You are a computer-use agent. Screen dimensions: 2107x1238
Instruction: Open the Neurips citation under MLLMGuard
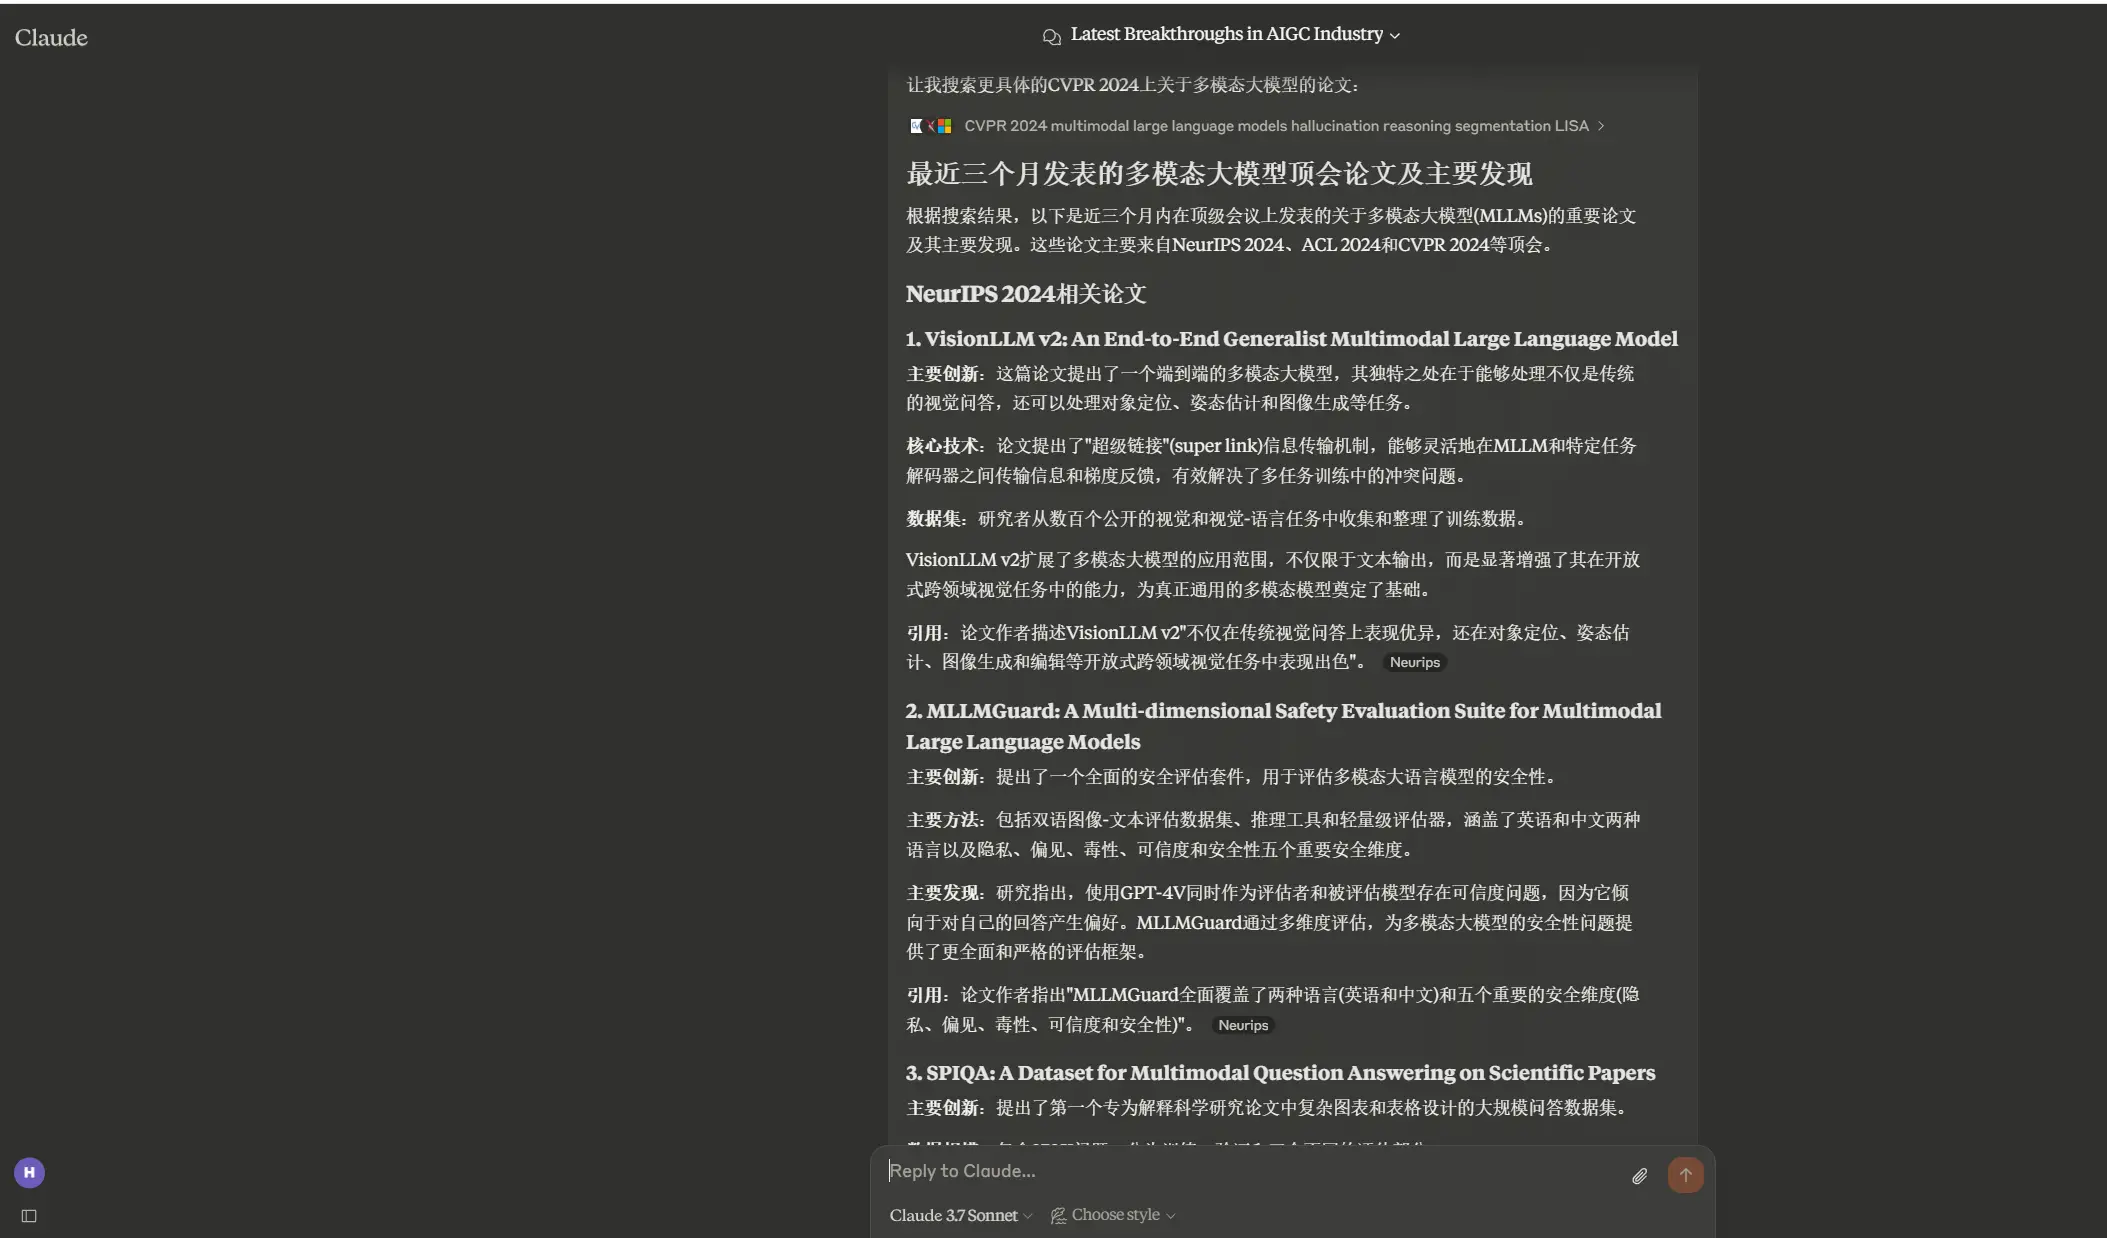pos(1242,1025)
